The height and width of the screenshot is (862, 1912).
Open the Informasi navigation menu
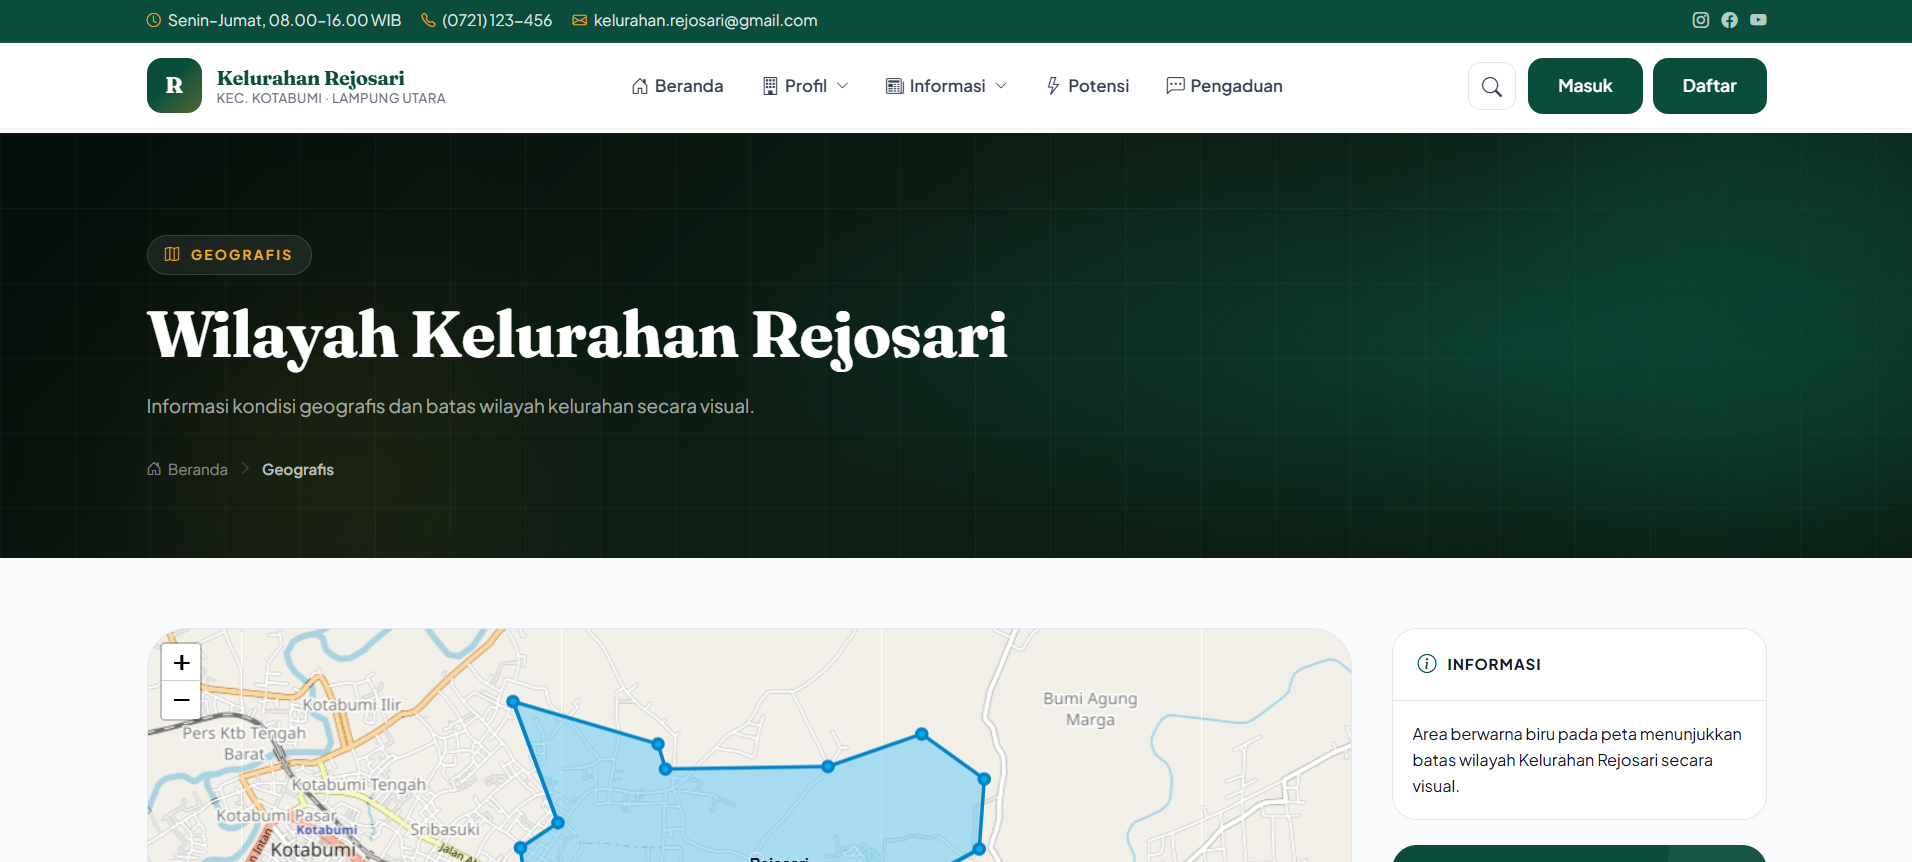coord(946,86)
